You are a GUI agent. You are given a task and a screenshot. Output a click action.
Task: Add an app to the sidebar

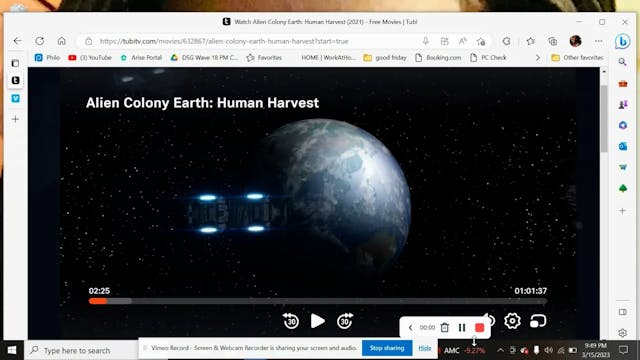622,211
